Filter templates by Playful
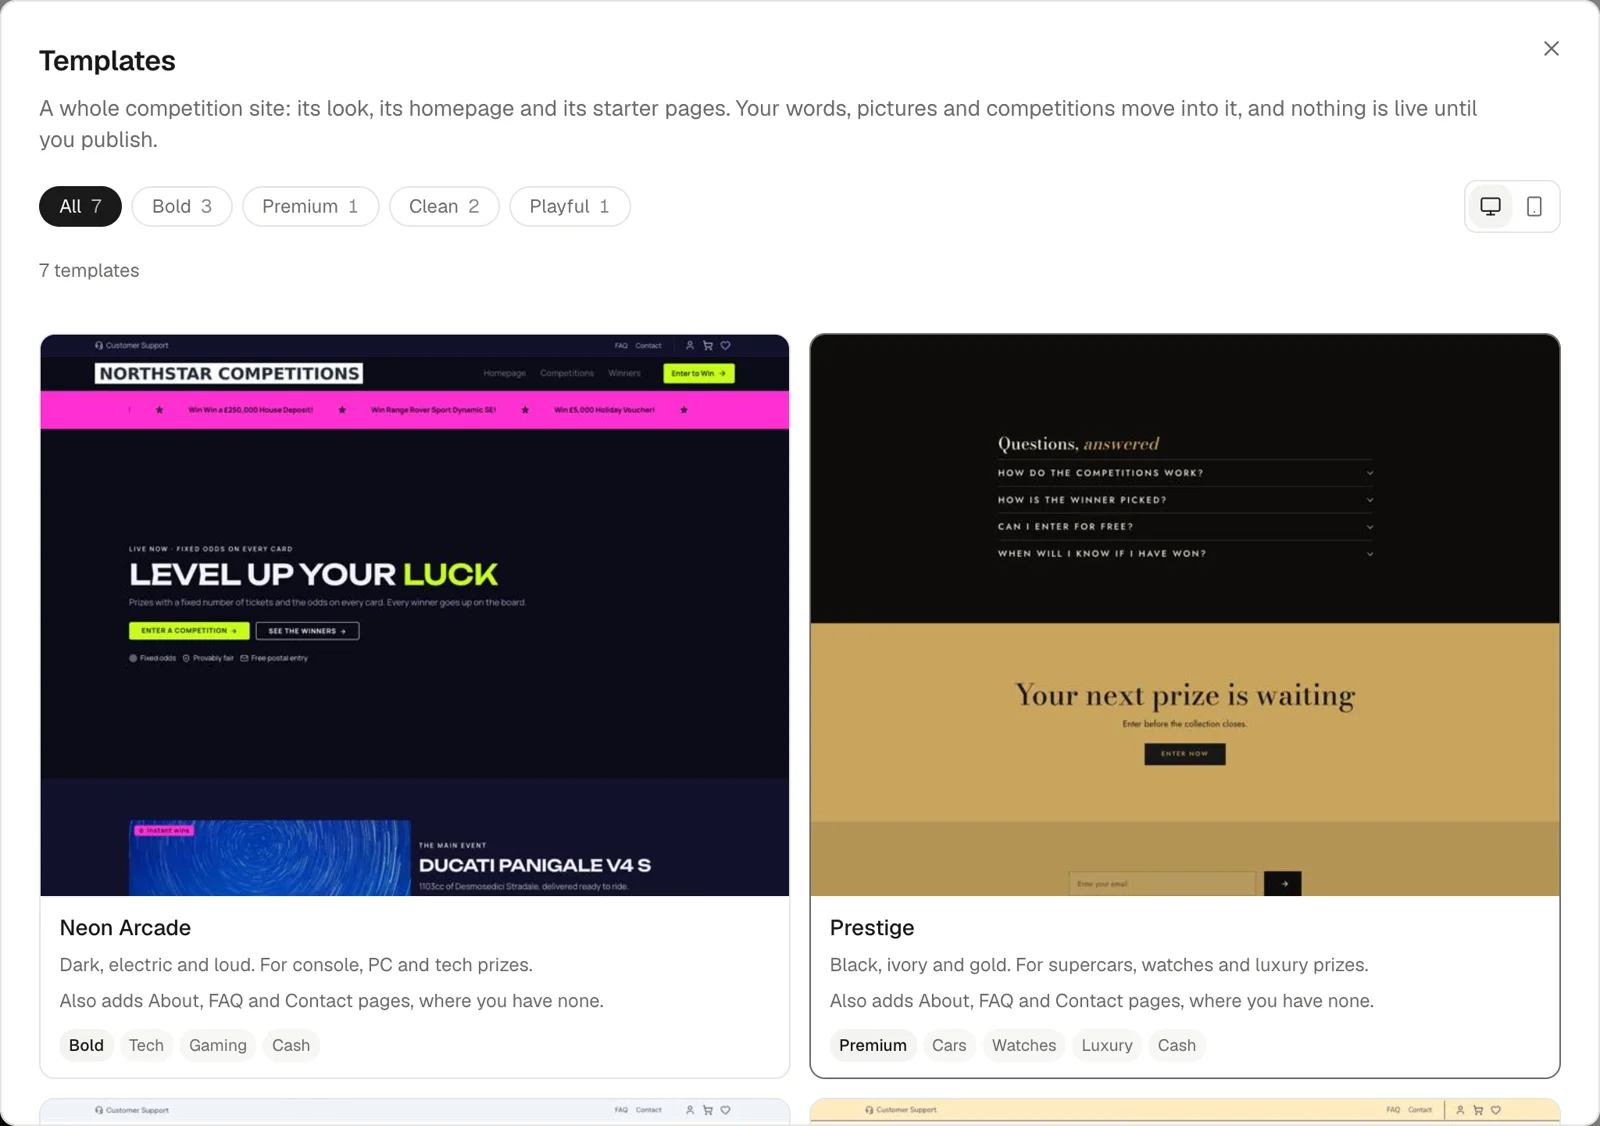1600x1126 pixels. coord(569,206)
